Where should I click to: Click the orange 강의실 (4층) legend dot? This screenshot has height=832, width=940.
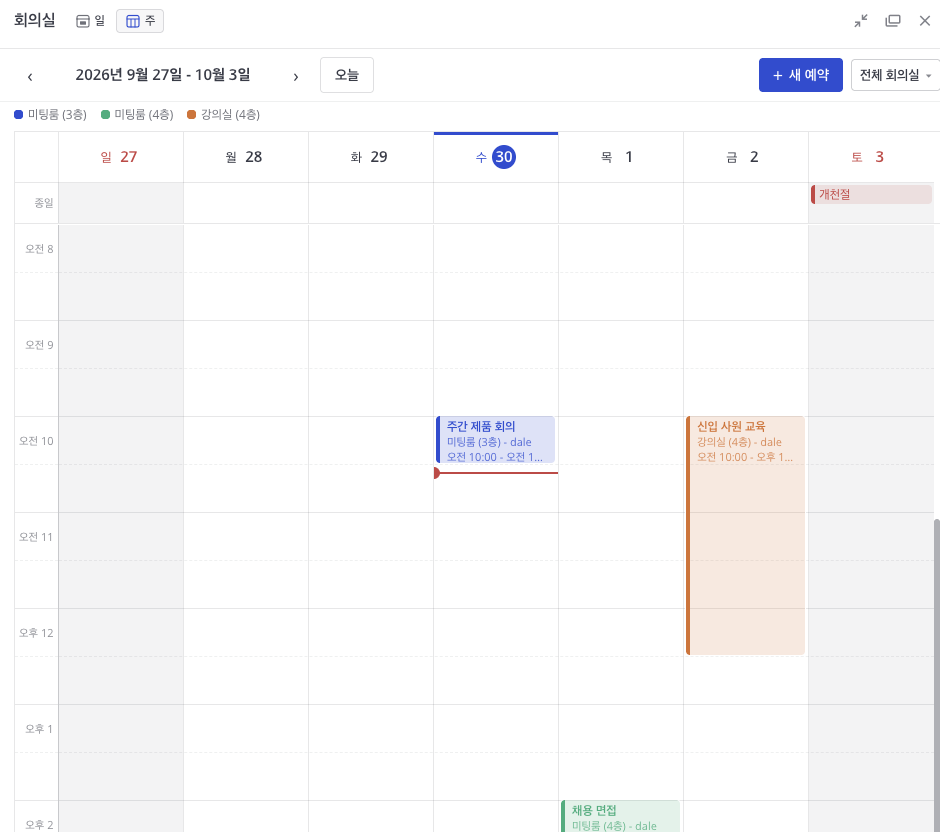192,114
